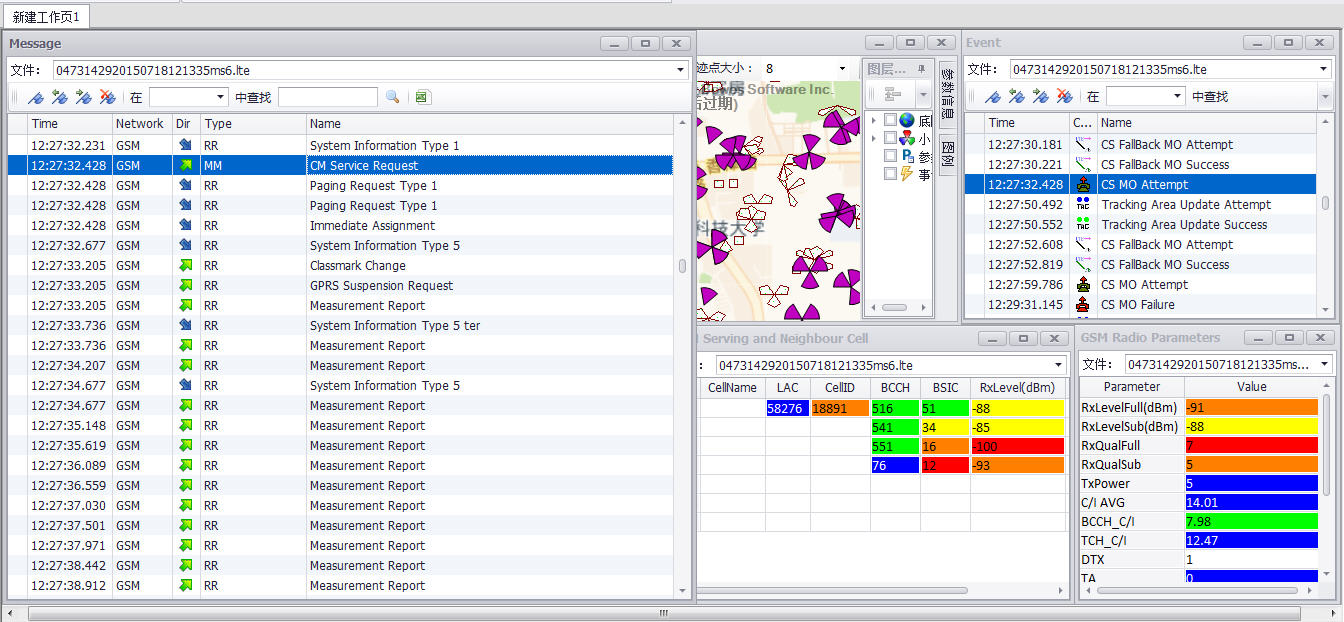Click direction arrow icon of Immediate Assignment row
Viewport: 1344px width, 622px height.
(185, 226)
